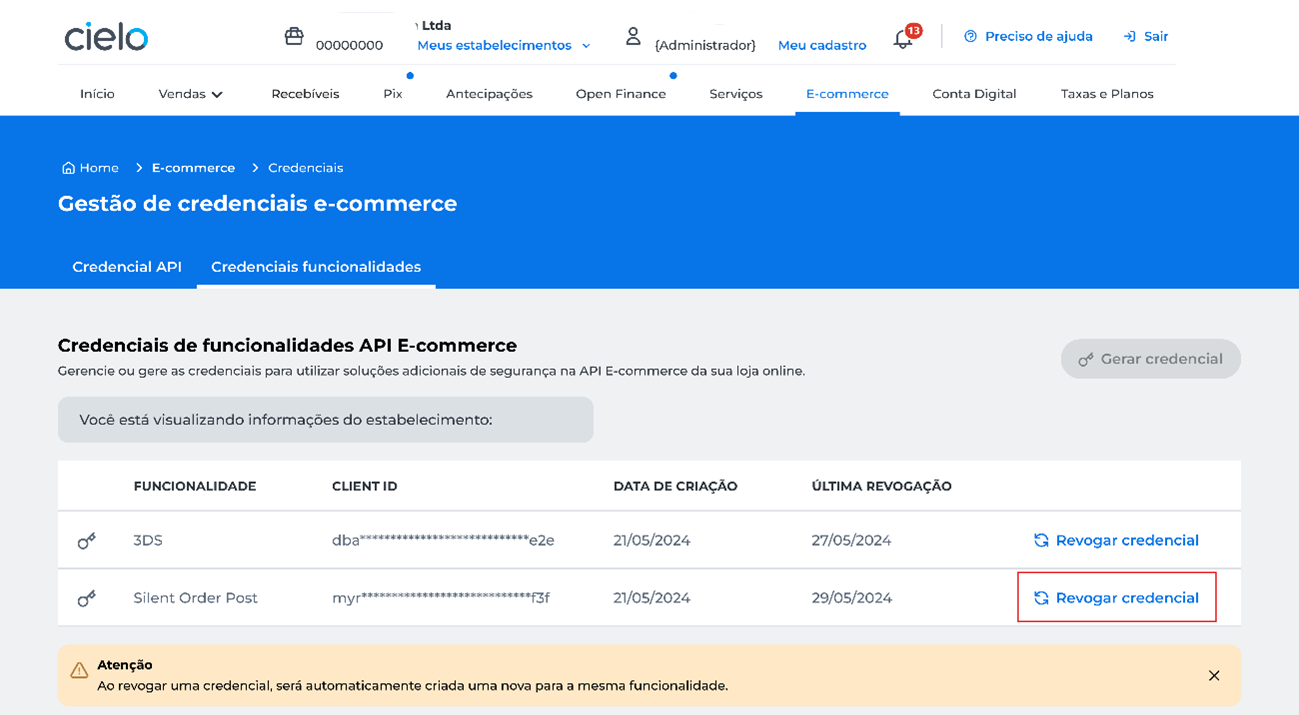Click the Gestão de credenciais e-commerce heading
The width and height of the screenshot is (1299, 715).
(x=257, y=204)
